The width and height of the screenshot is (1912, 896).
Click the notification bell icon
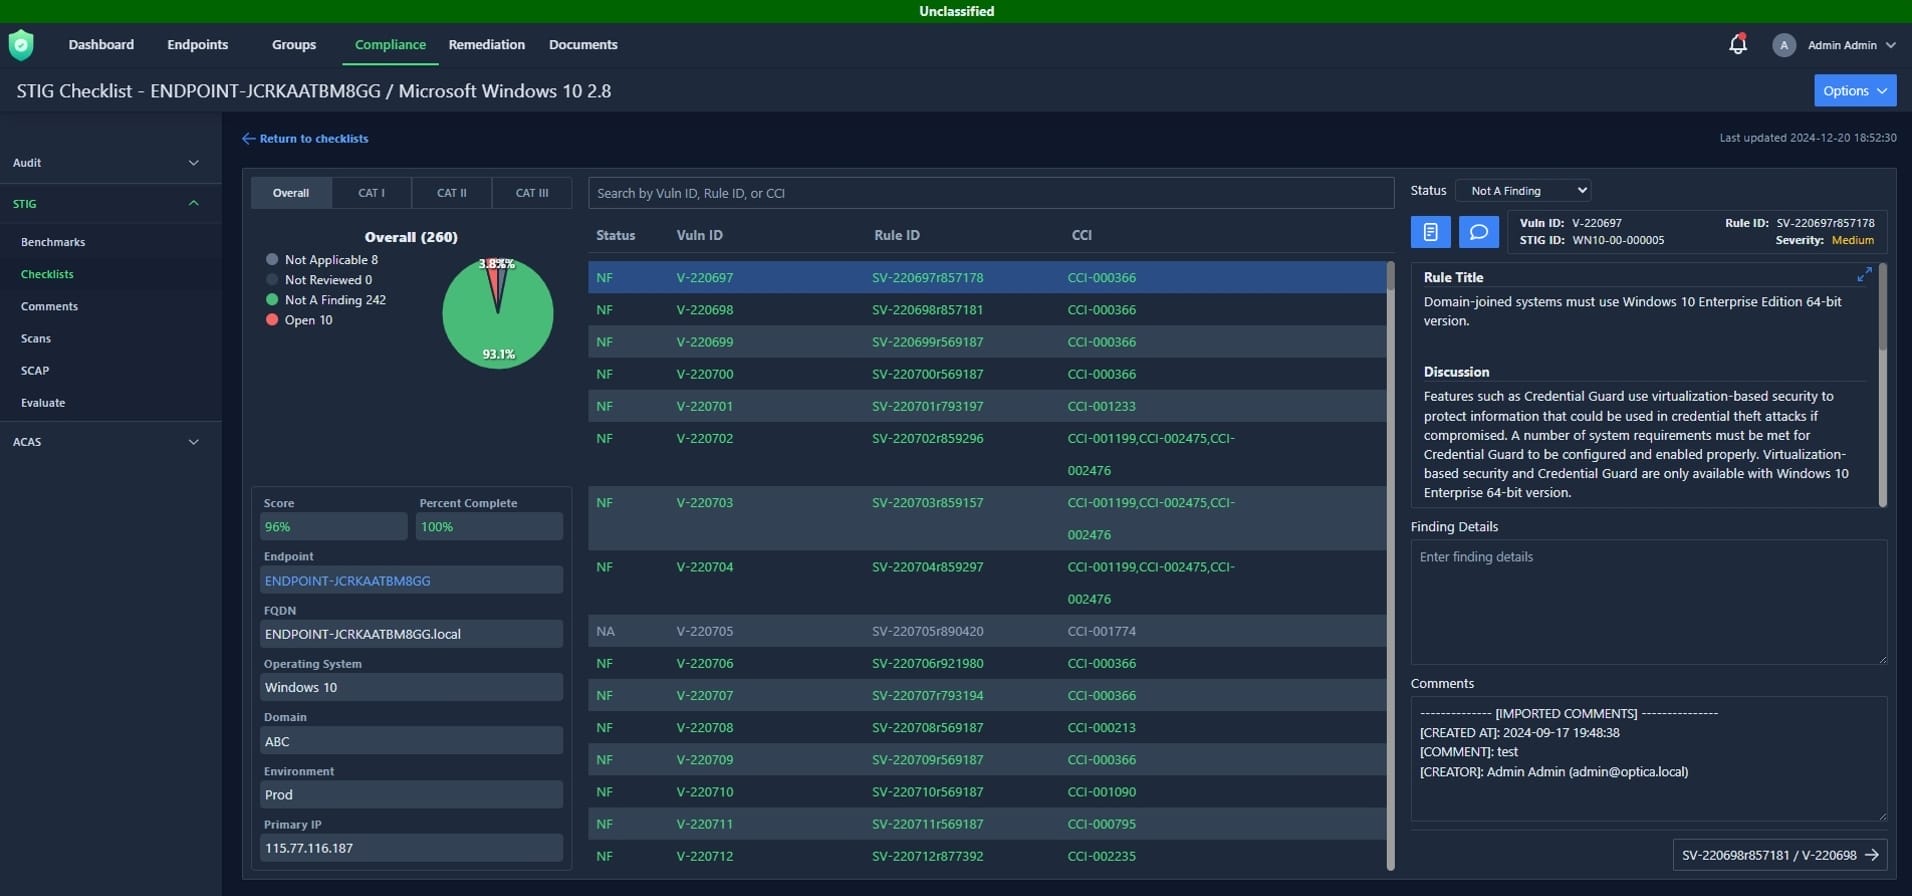(1737, 45)
